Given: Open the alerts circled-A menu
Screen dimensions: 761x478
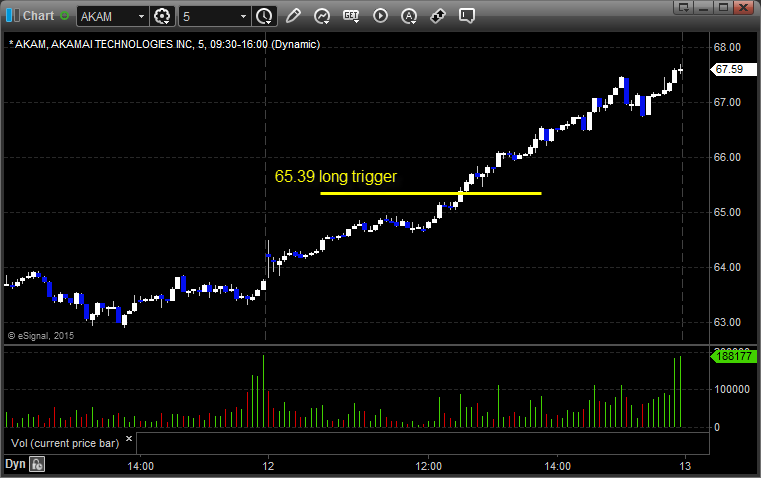Looking at the screenshot, I should pyautogui.click(x=409, y=16).
